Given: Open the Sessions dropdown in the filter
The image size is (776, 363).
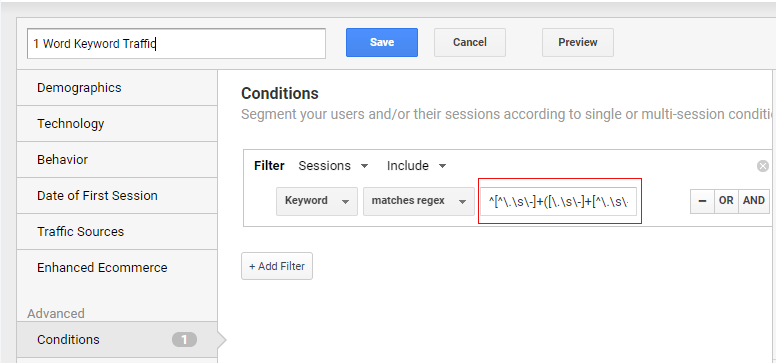Looking at the screenshot, I should tap(333, 166).
